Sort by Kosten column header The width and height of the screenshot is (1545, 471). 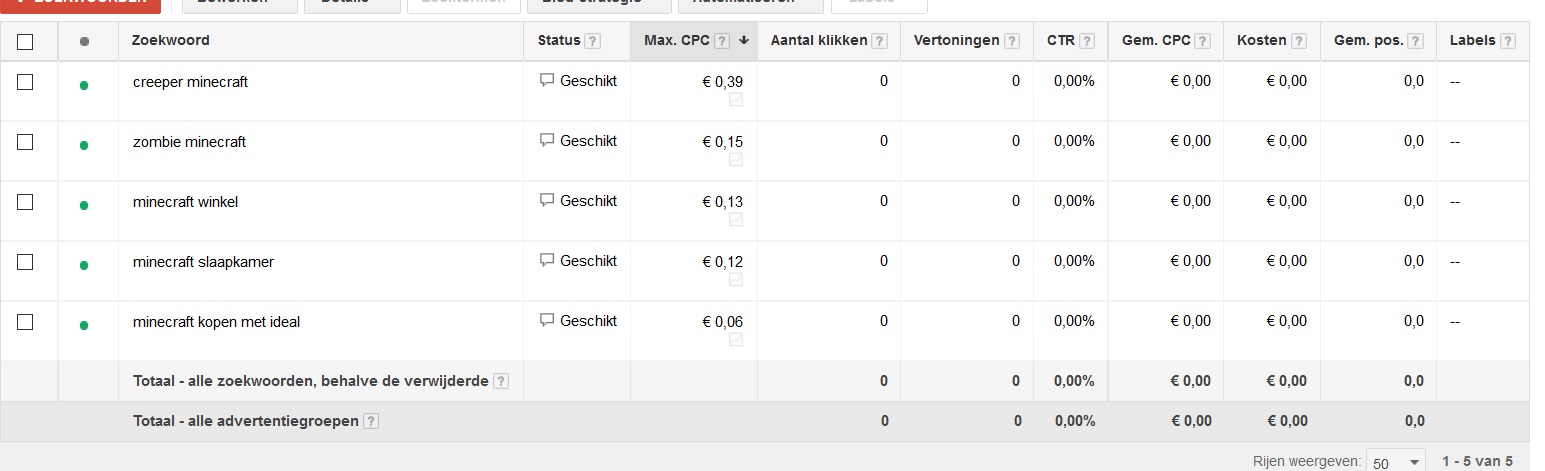click(1261, 40)
